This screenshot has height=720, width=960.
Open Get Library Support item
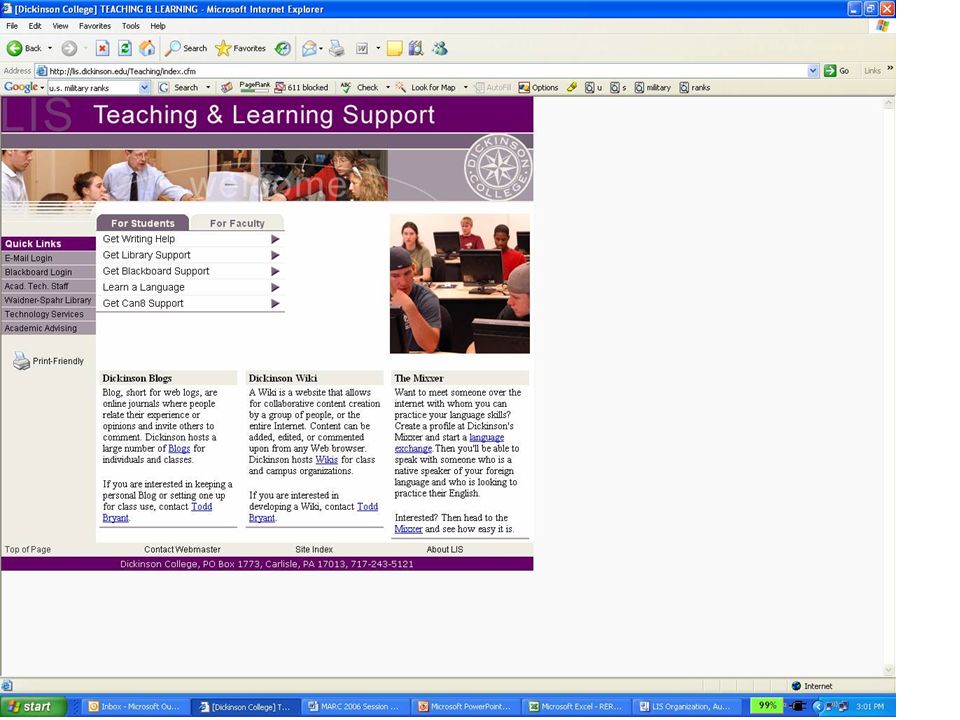(x=190, y=255)
